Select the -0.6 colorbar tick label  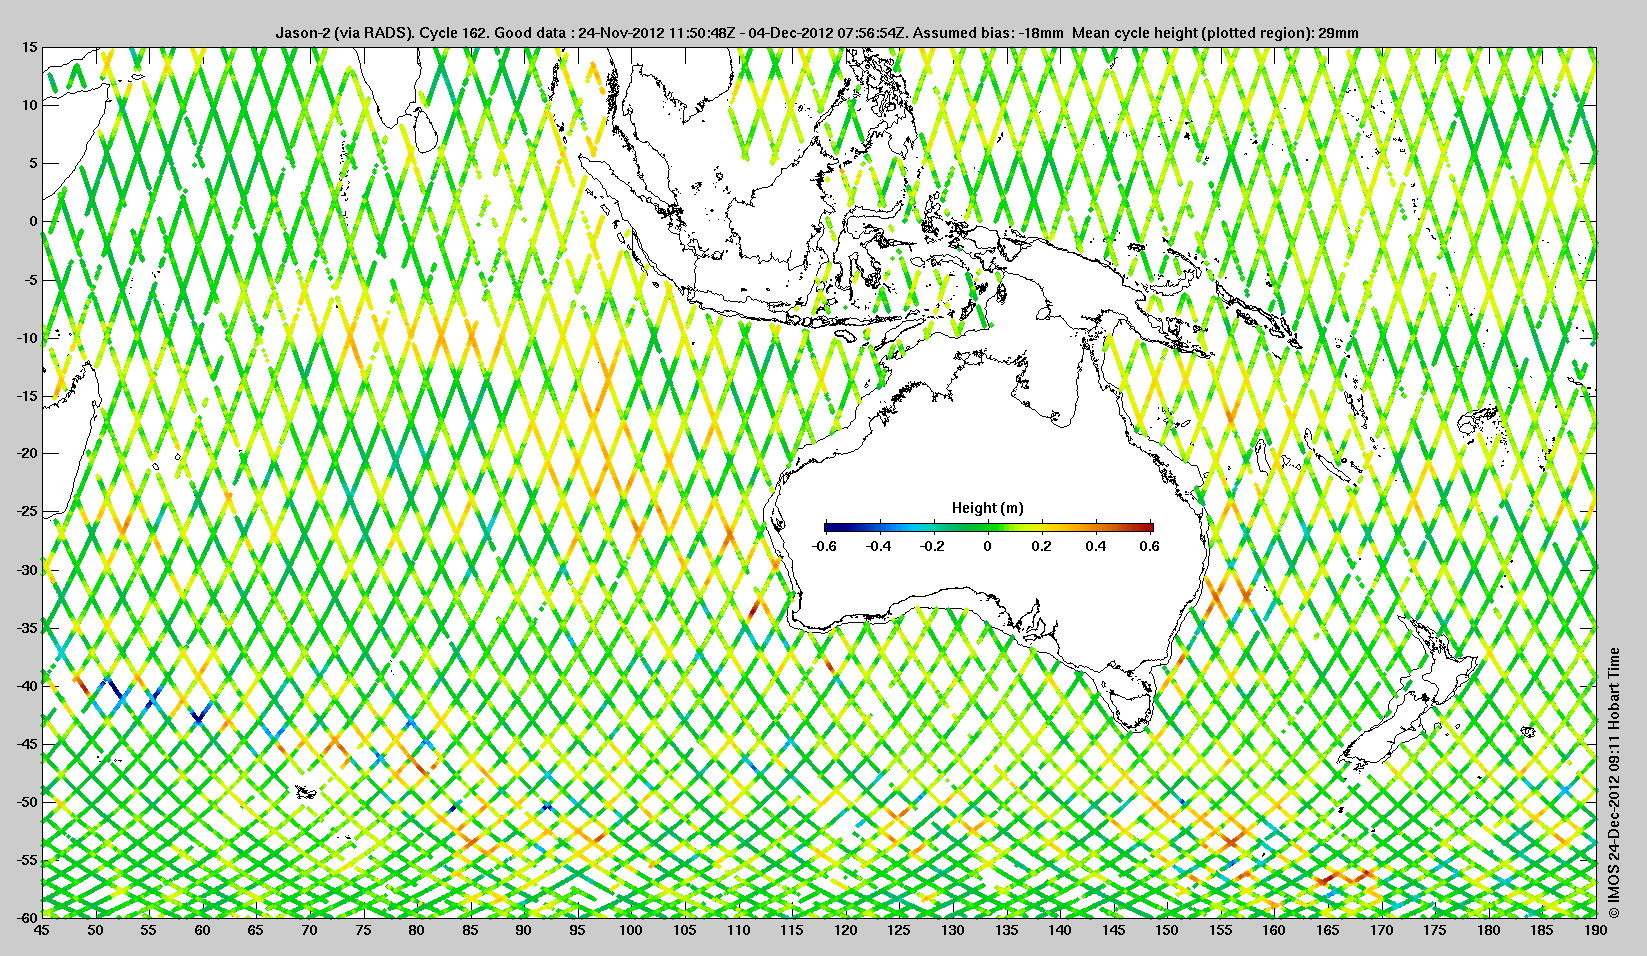pyautogui.click(x=824, y=546)
